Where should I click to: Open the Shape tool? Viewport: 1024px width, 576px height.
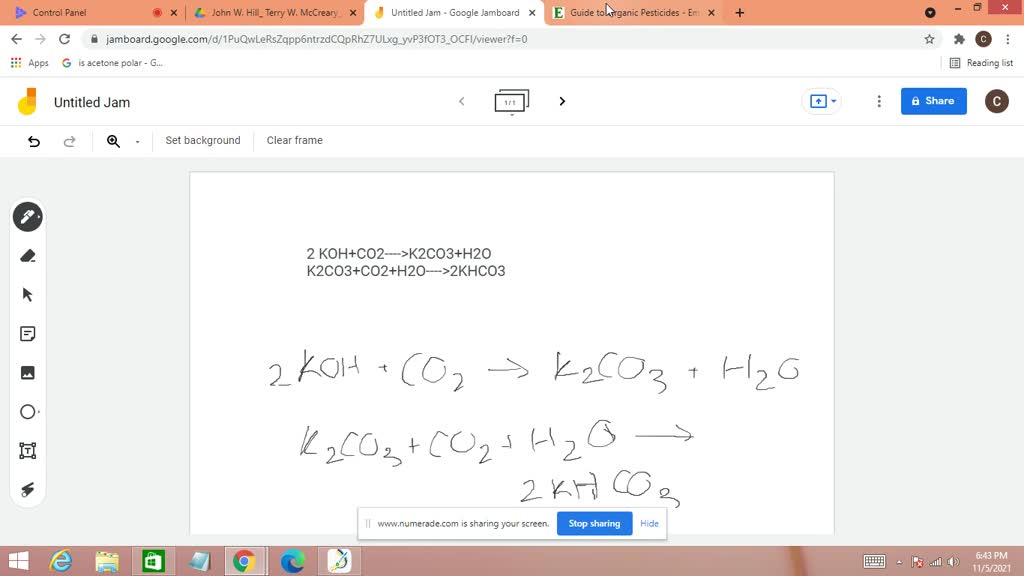[27, 411]
